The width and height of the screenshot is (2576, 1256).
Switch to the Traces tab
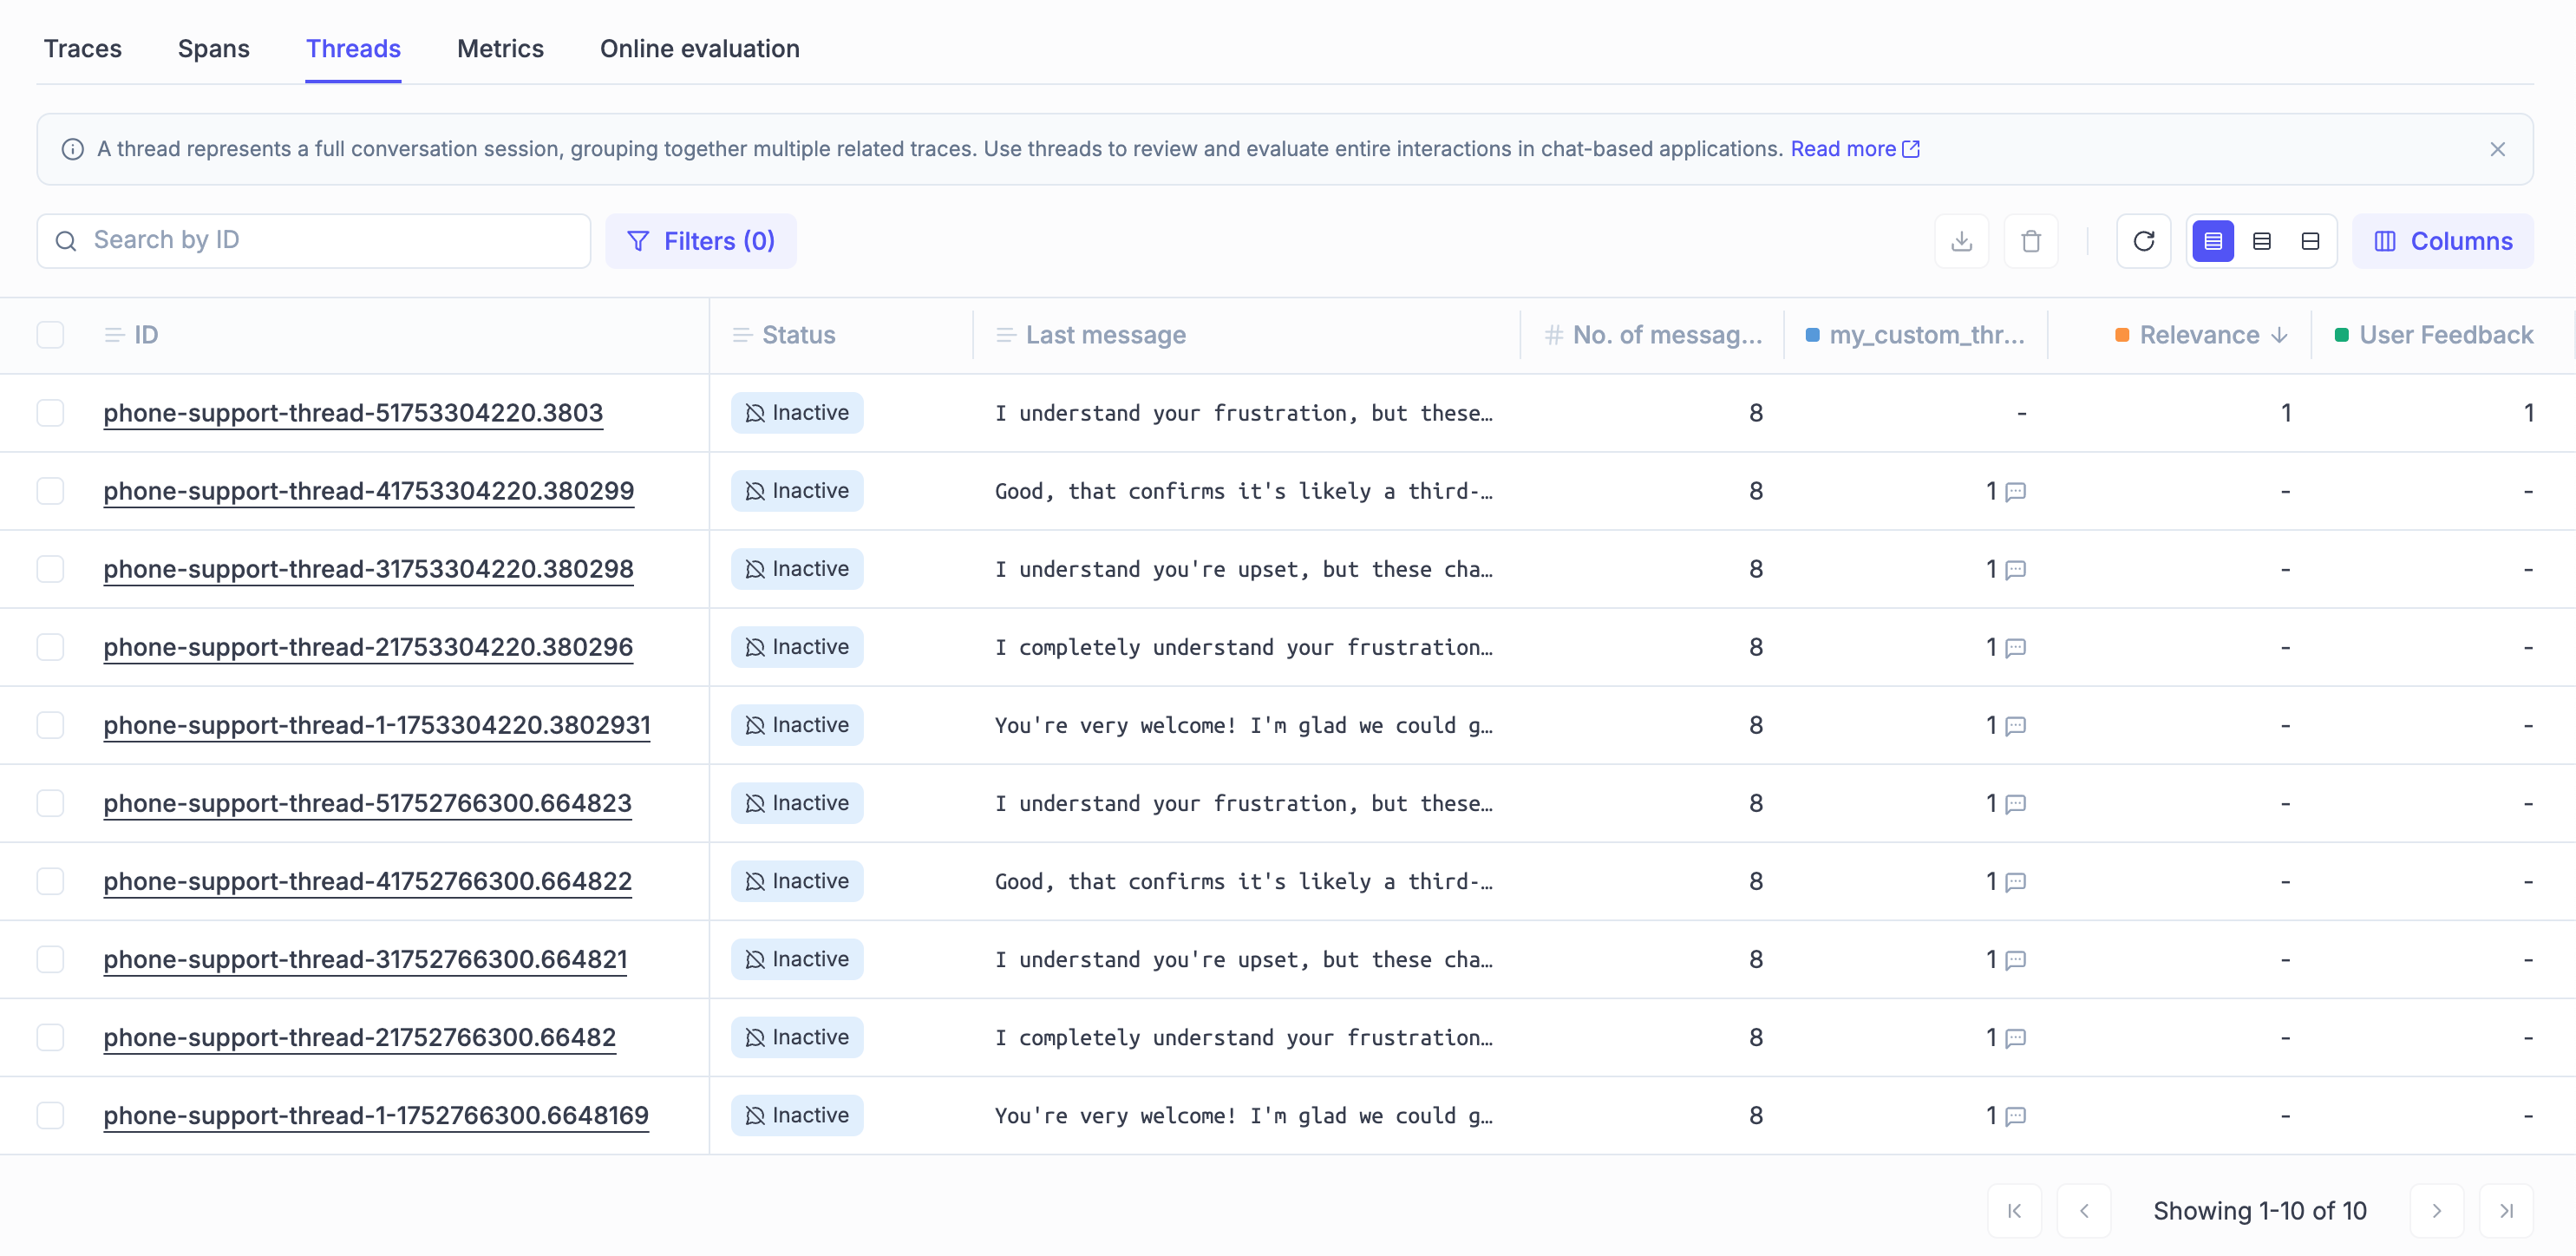[82, 48]
